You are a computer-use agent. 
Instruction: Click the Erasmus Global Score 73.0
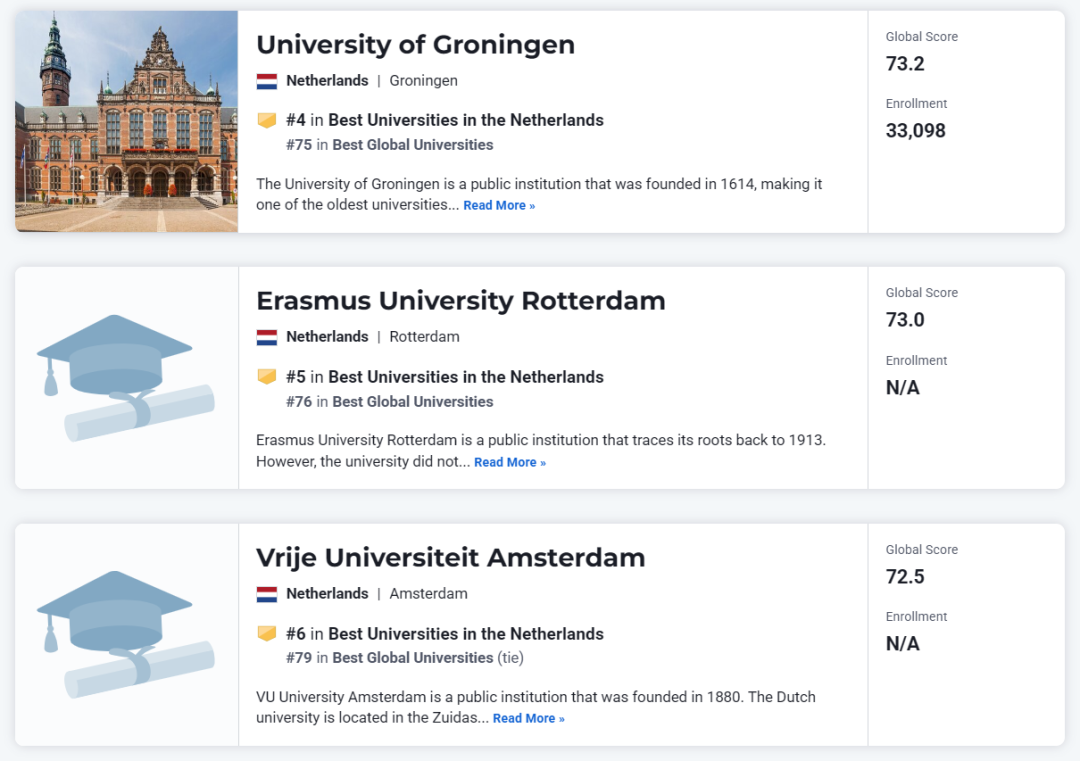pos(905,320)
